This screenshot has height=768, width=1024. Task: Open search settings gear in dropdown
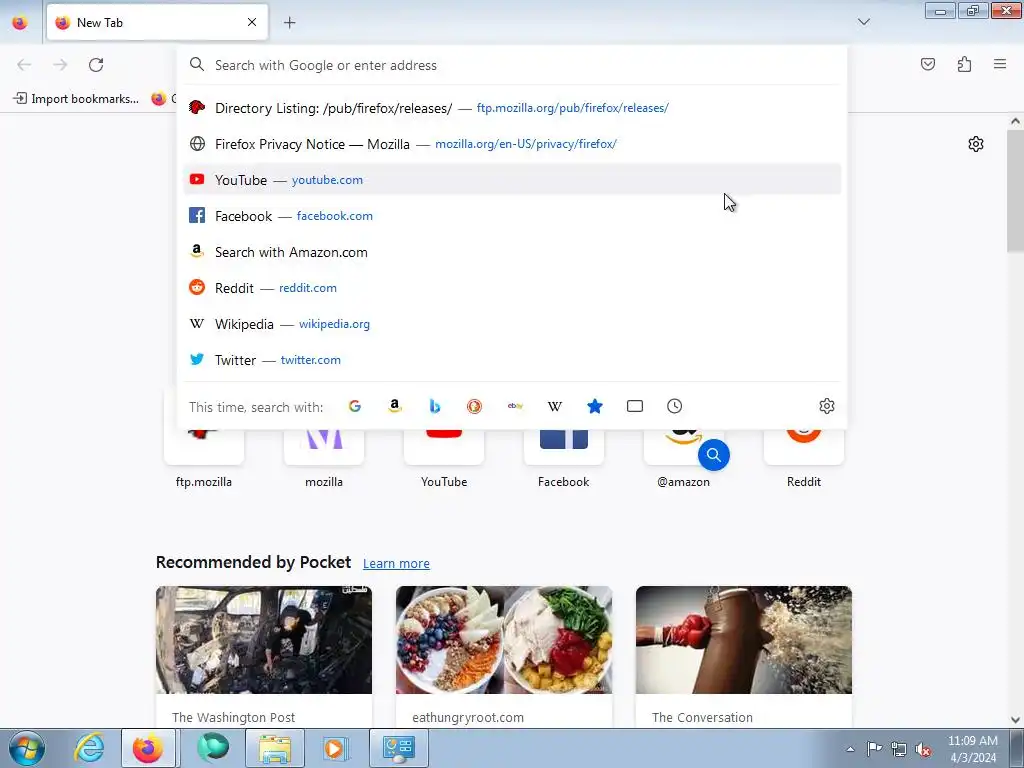pyautogui.click(x=827, y=406)
